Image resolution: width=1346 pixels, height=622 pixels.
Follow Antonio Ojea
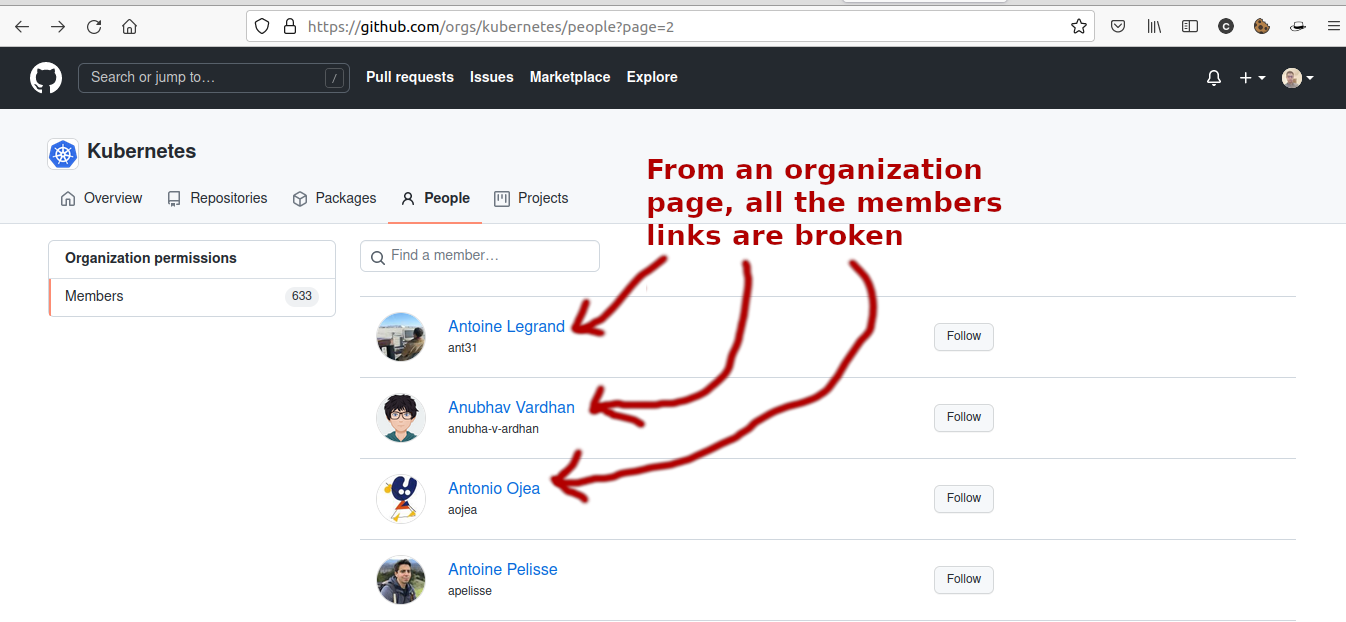[x=964, y=498]
